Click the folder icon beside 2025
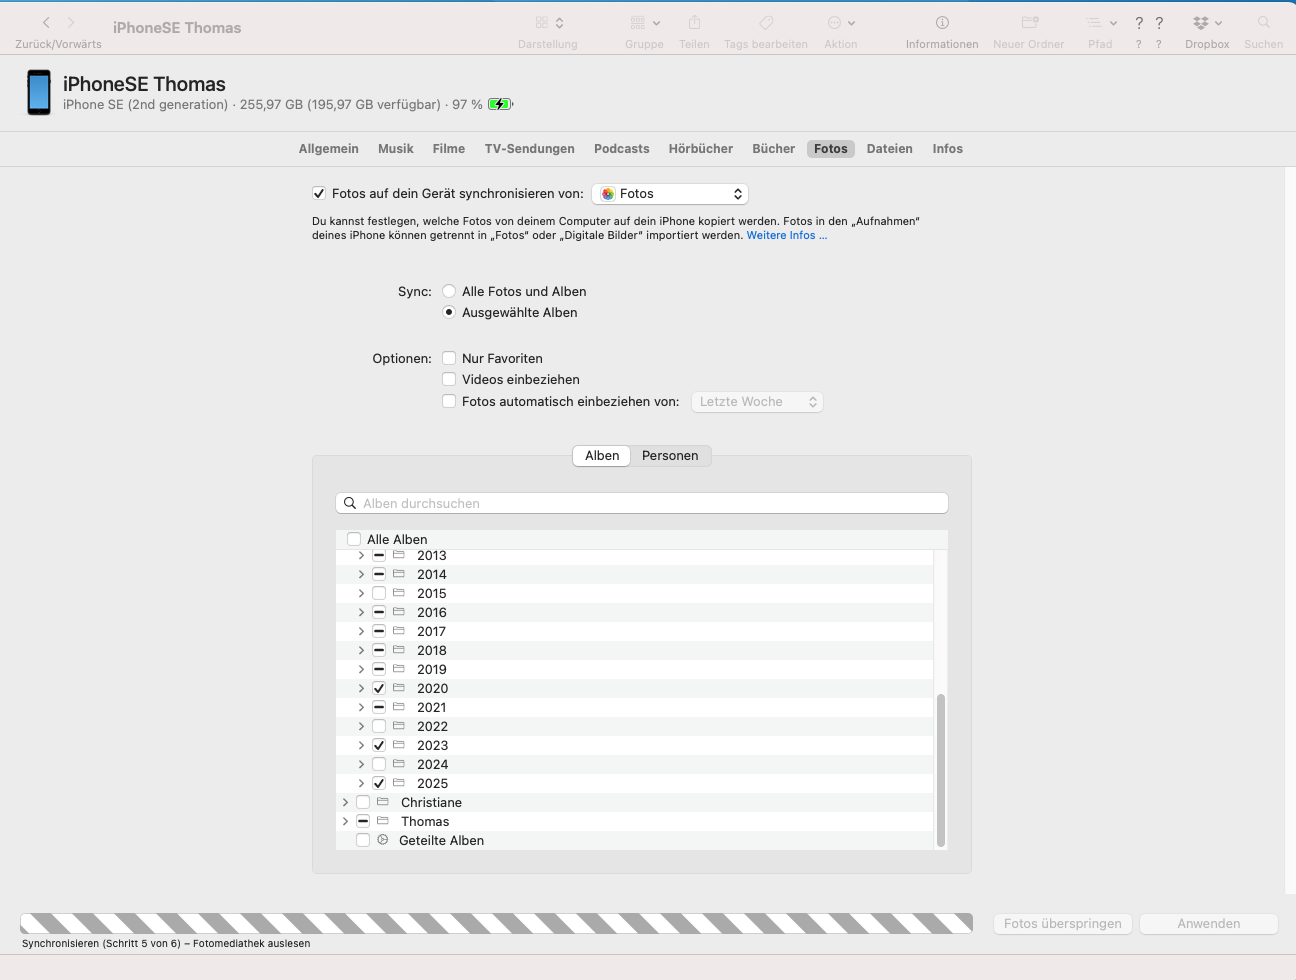Screen dimensions: 1296x980 (x=399, y=783)
